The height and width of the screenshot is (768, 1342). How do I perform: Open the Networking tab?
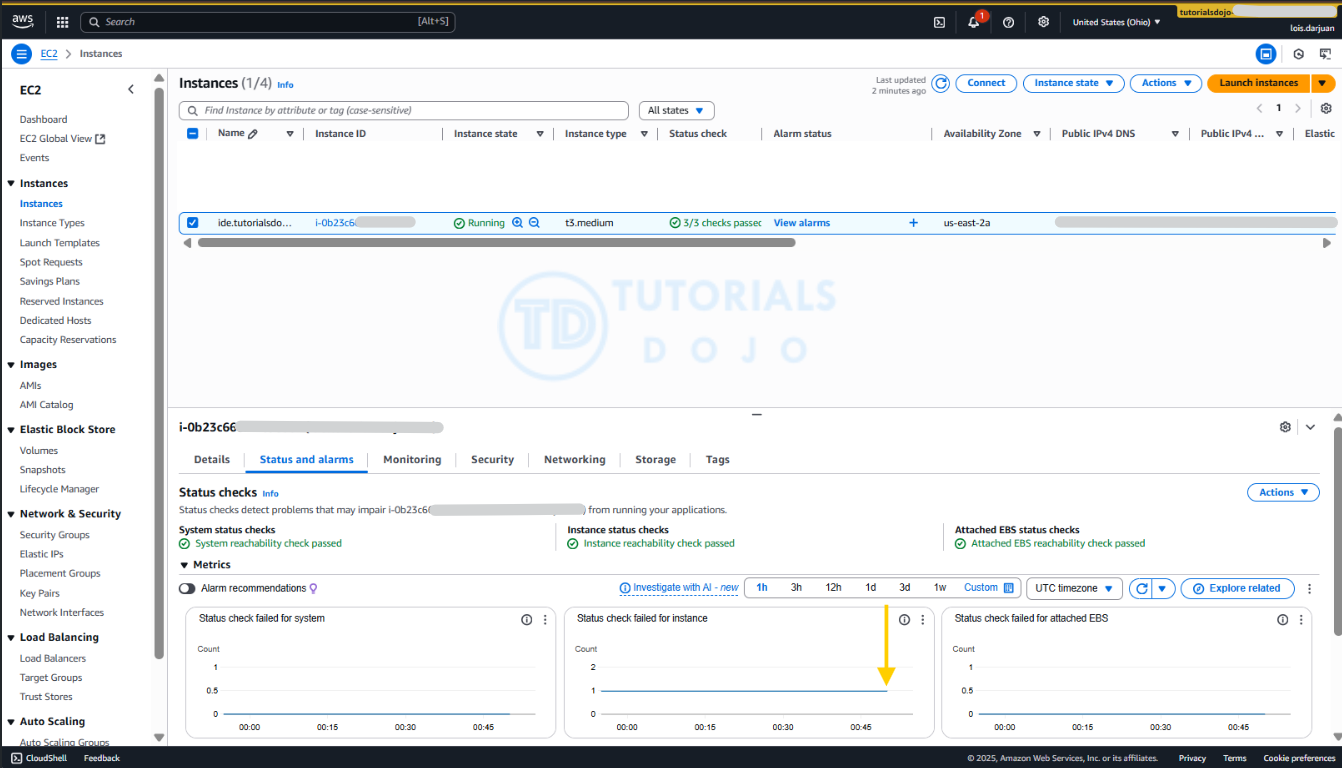(574, 460)
